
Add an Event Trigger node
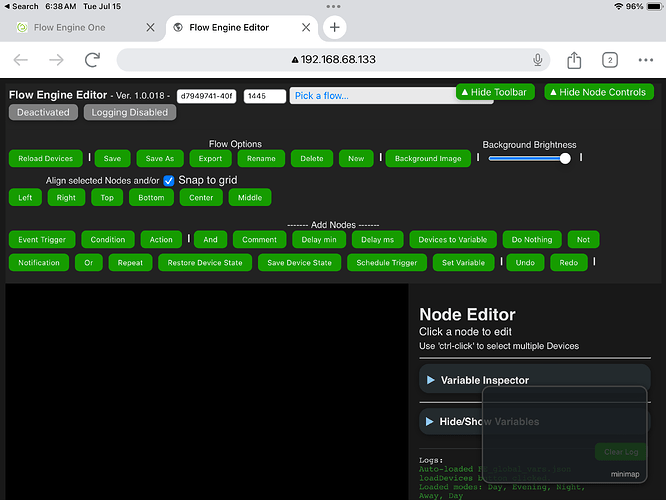point(42,240)
